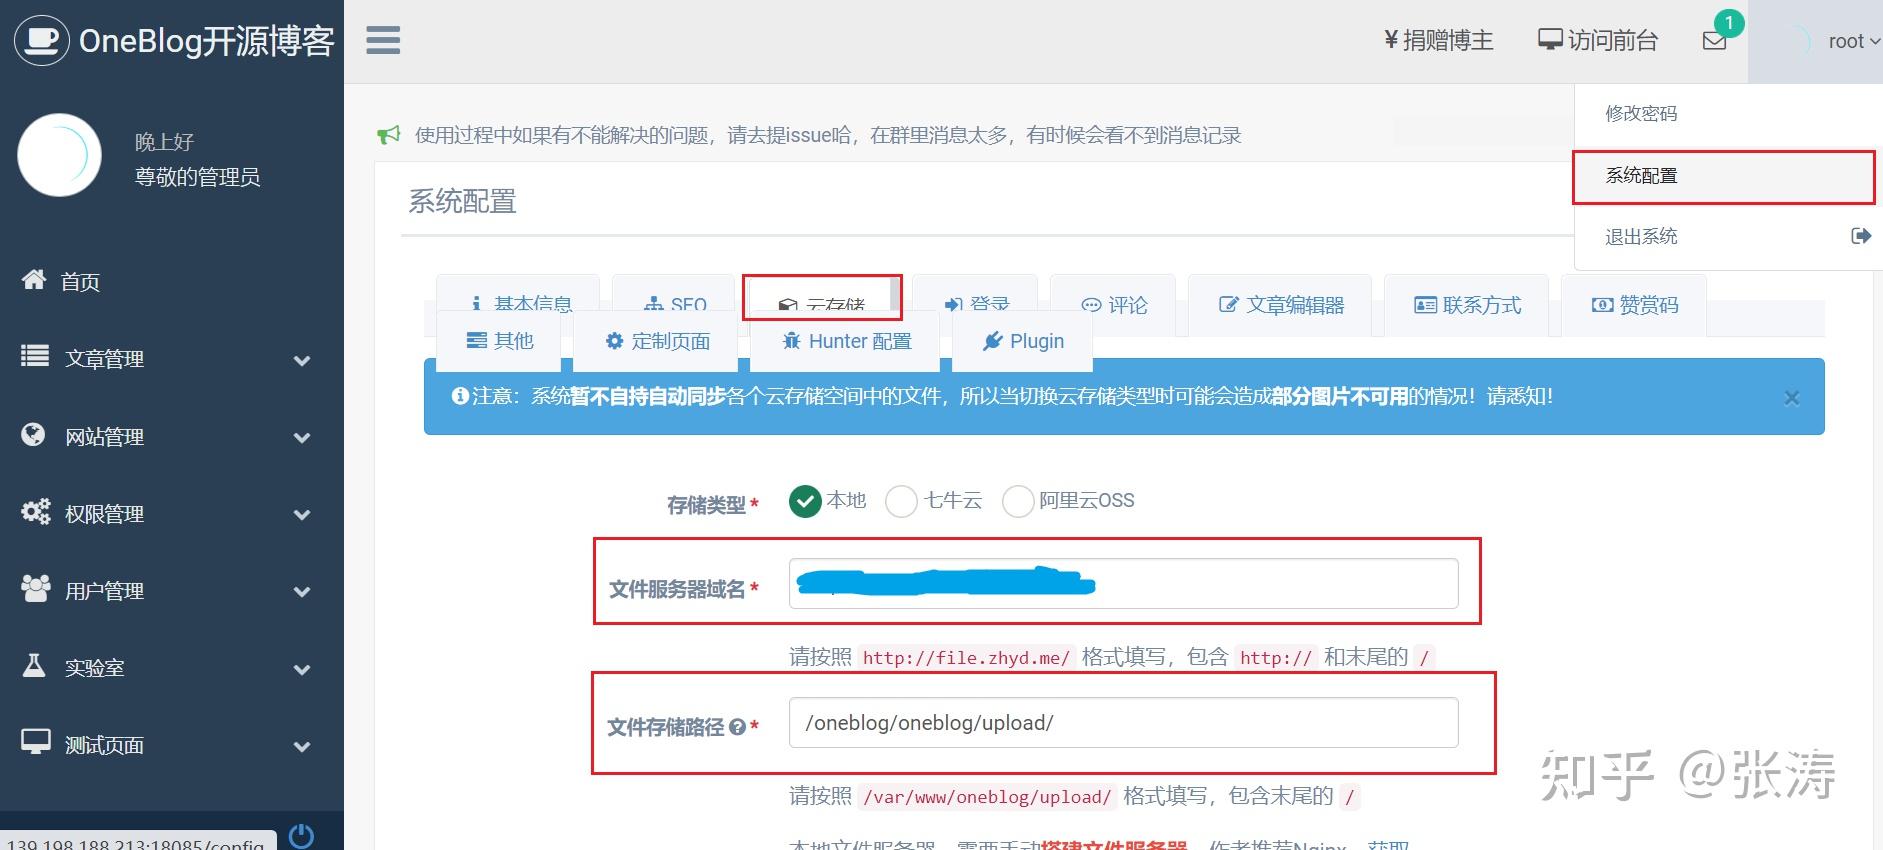Select the 七牛云 storage type
Screen dimensions: 1883x850
[901, 501]
